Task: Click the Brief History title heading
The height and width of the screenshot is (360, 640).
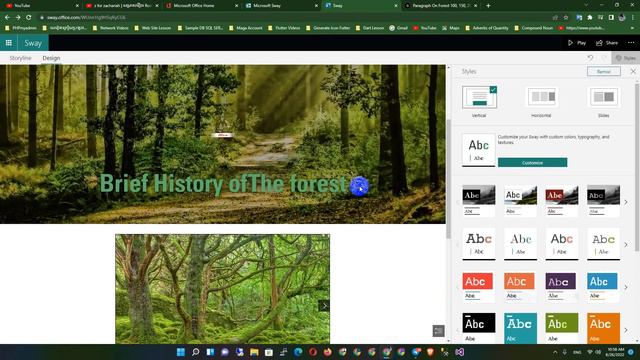Action: tap(223, 183)
